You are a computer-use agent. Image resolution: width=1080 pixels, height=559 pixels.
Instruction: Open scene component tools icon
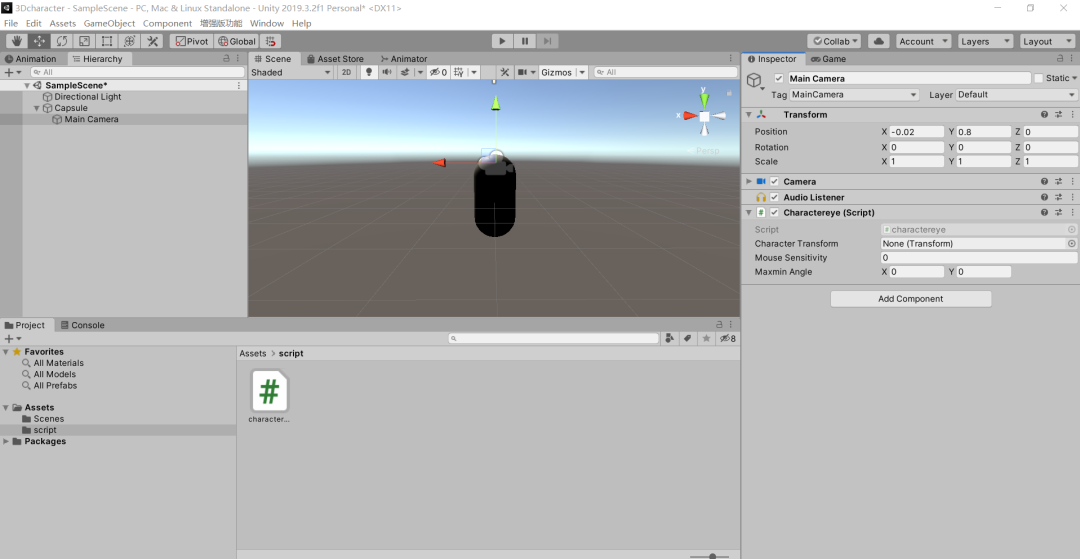504,72
